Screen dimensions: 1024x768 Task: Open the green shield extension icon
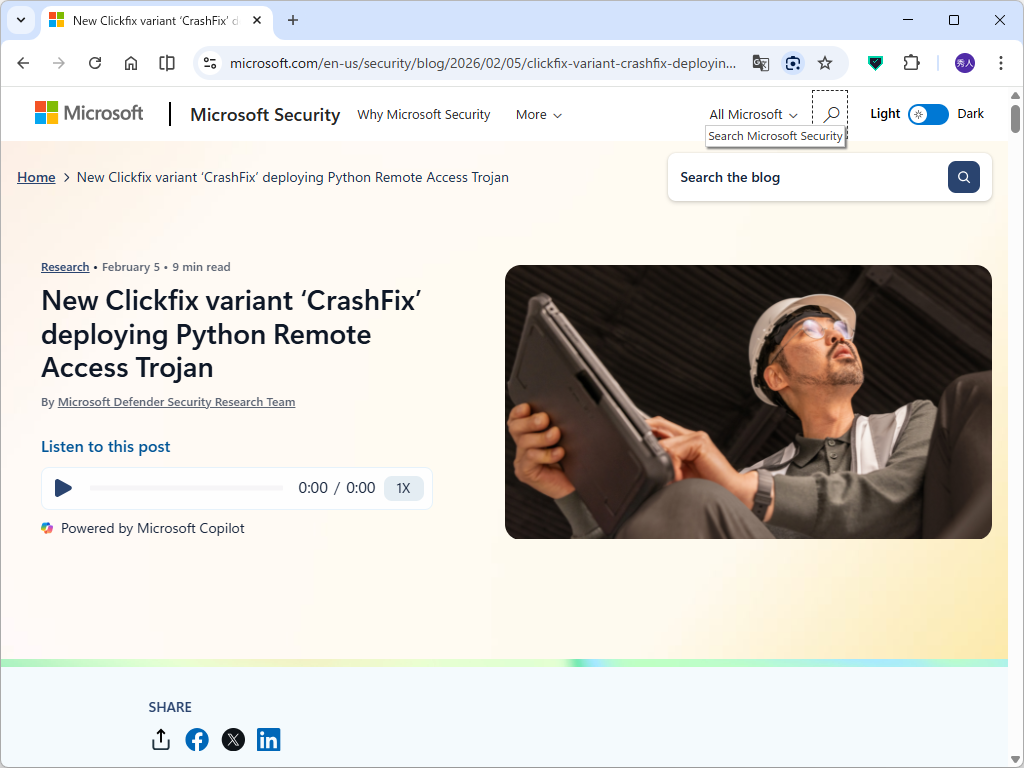pyautogui.click(x=876, y=63)
